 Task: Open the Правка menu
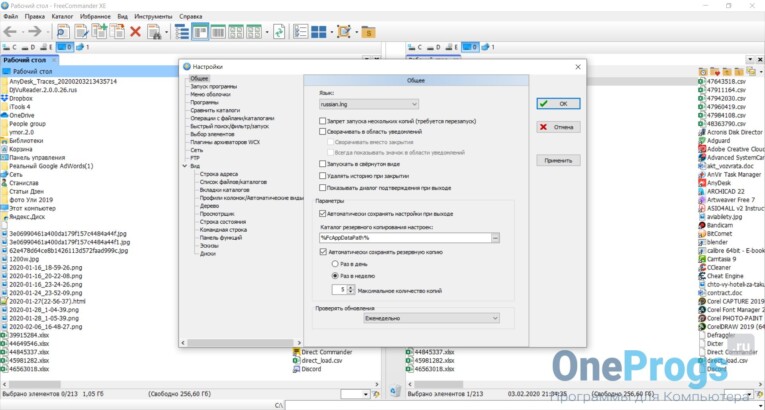tap(35, 17)
